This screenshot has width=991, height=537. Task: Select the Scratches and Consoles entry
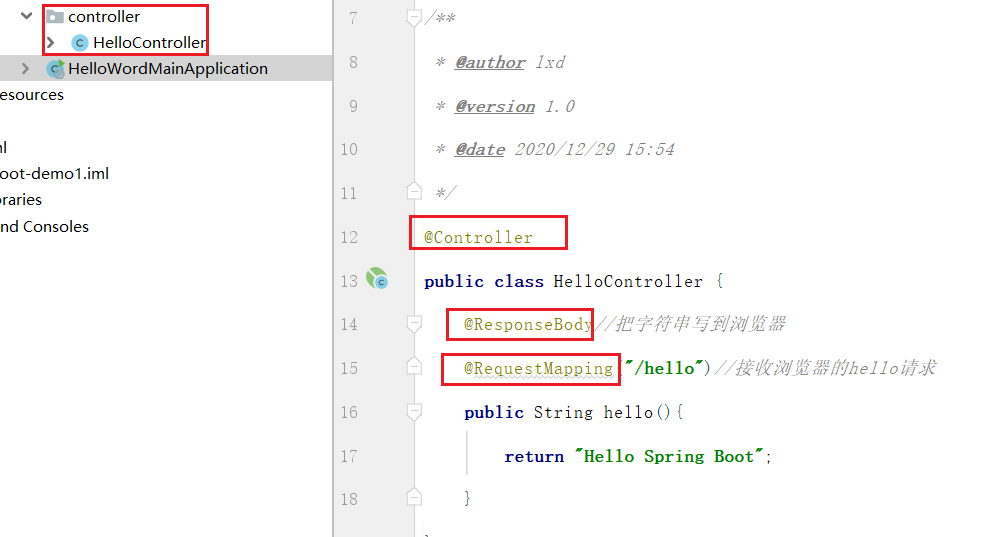tap(44, 226)
